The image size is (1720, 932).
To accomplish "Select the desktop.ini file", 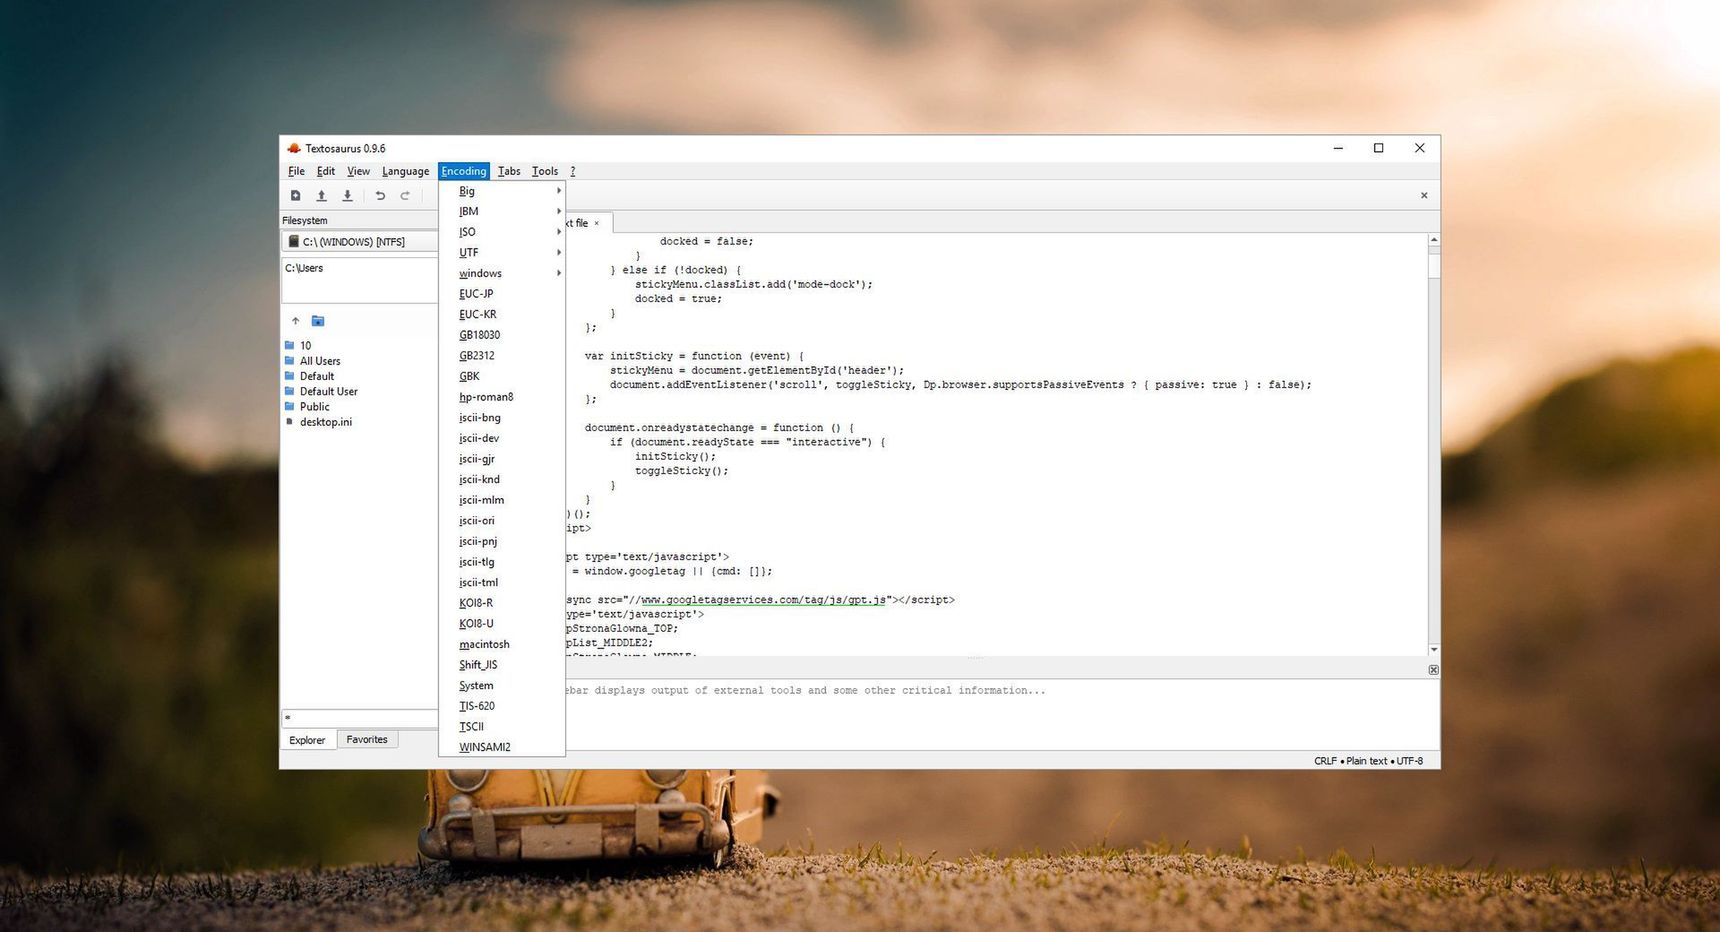I will (x=318, y=422).
